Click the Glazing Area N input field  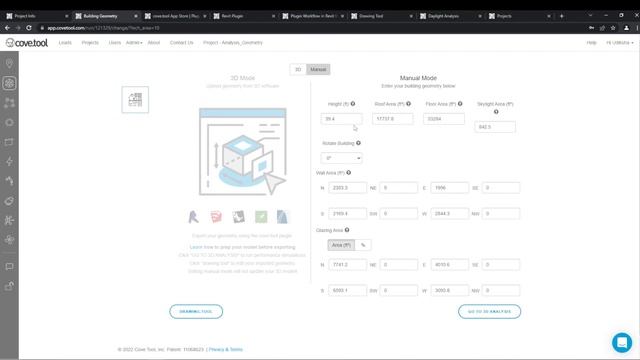click(347, 264)
